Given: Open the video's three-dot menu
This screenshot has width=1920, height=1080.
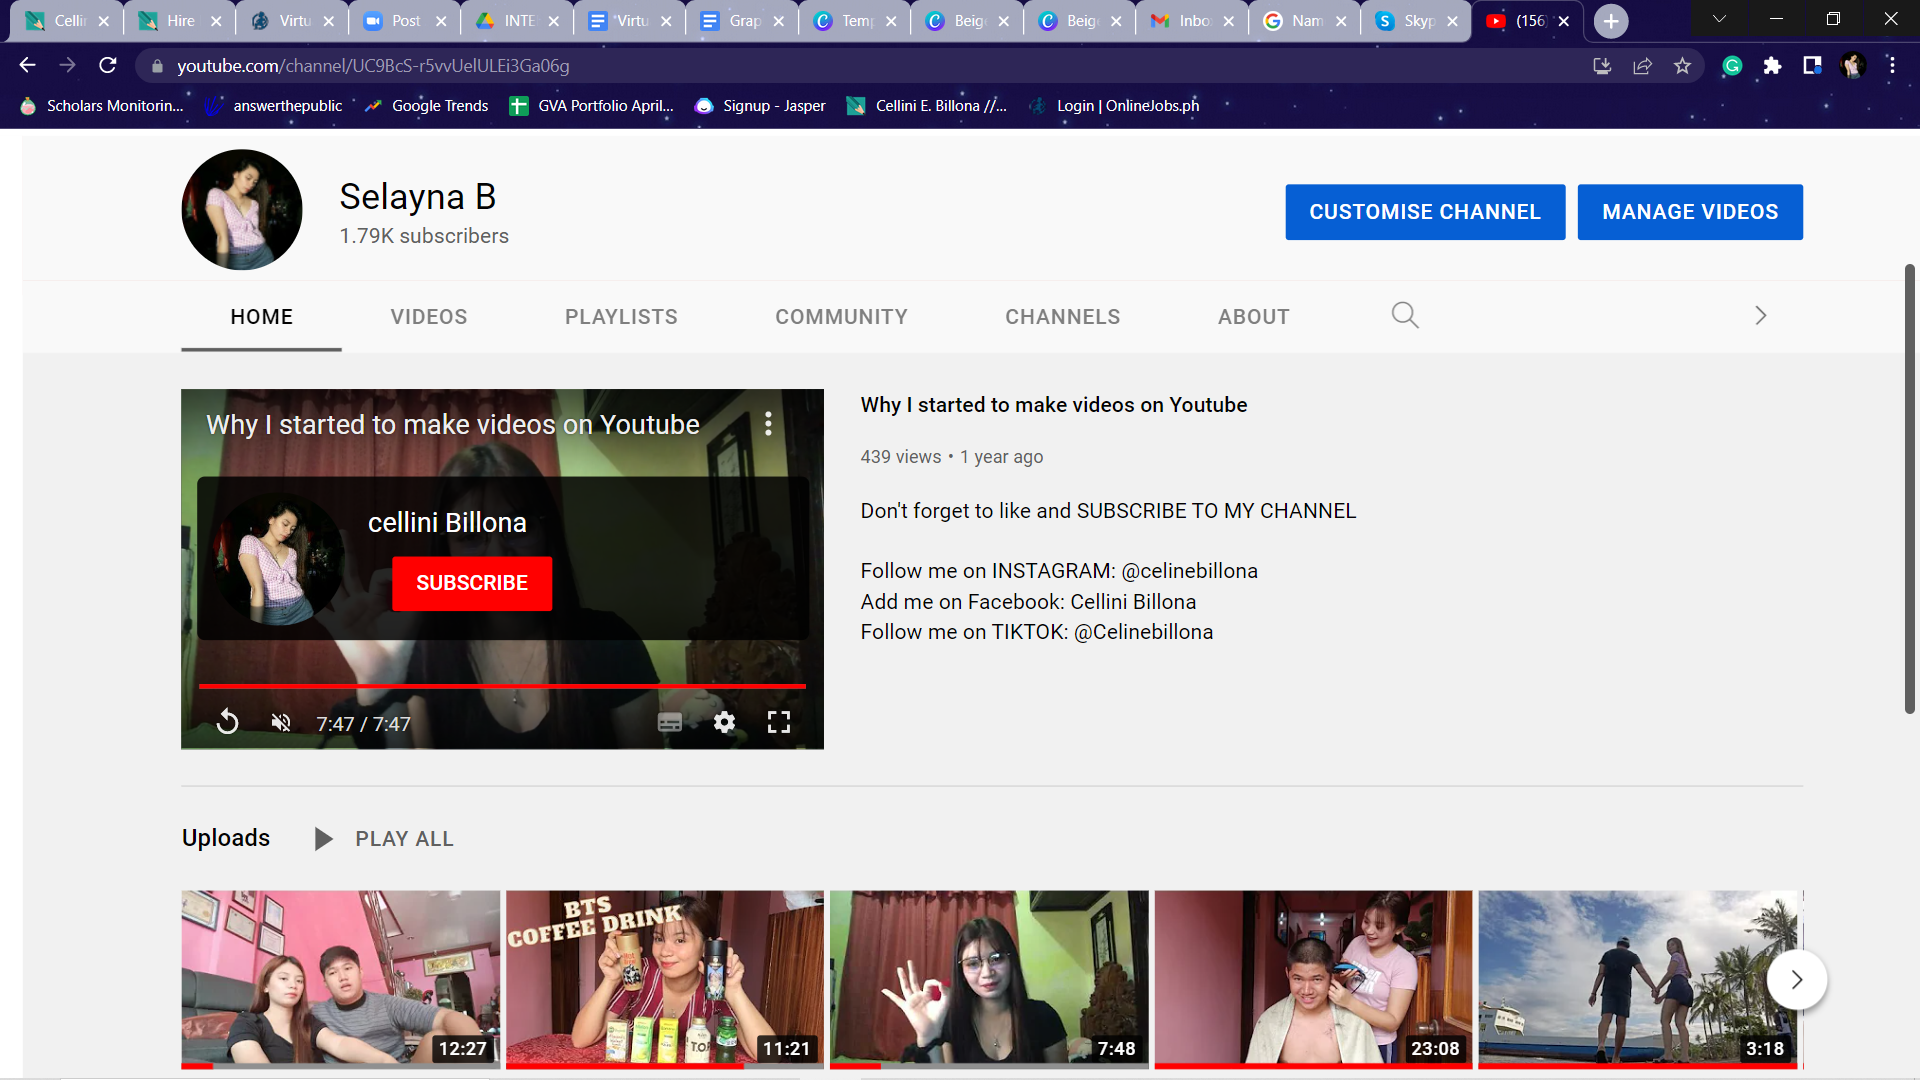Looking at the screenshot, I should click(x=768, y=424).
